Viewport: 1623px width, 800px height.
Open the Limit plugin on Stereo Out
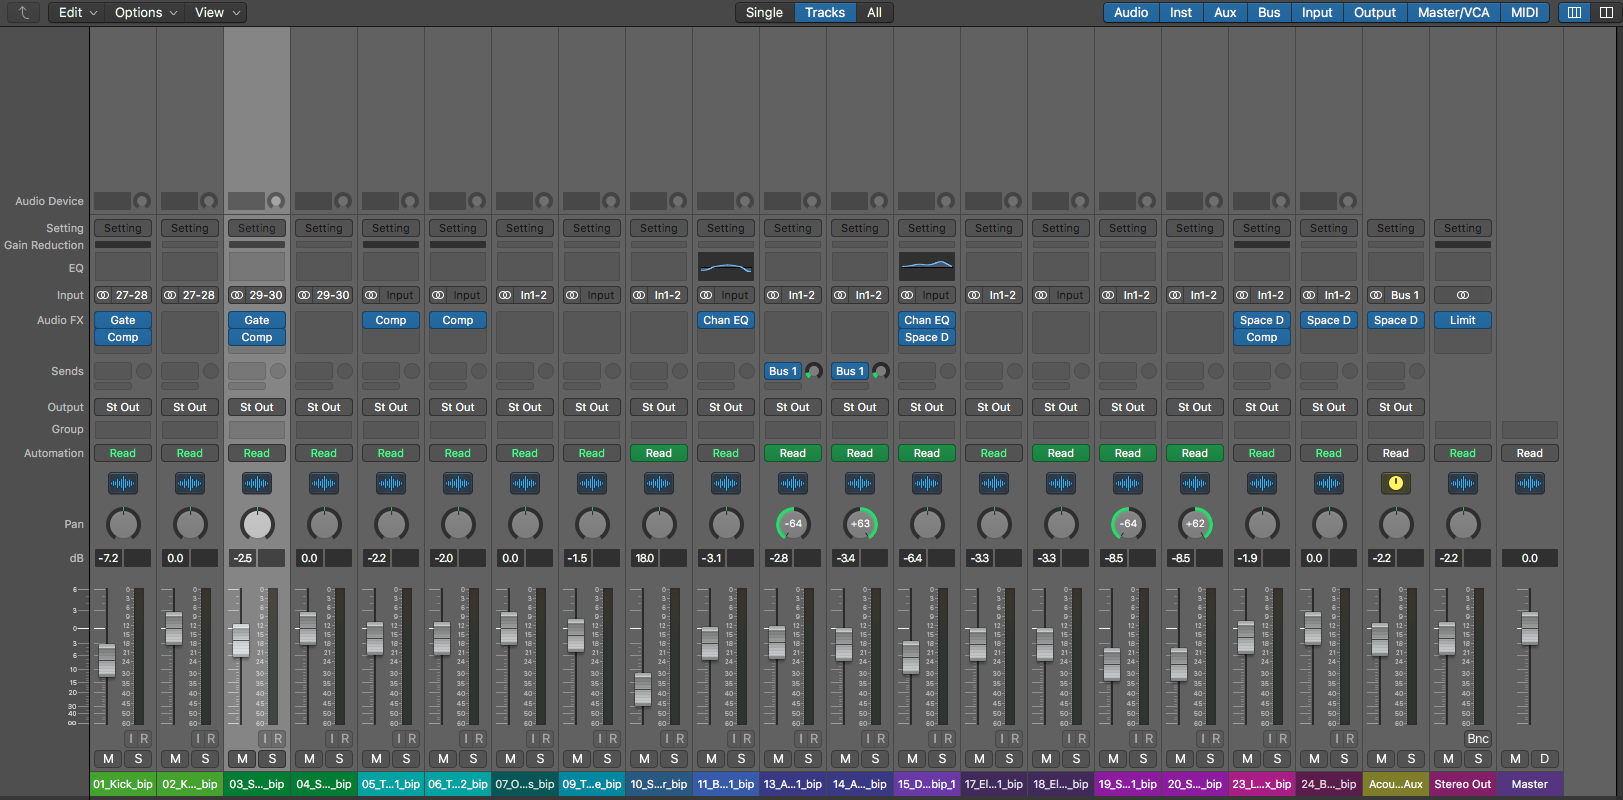click(1462, 321)
